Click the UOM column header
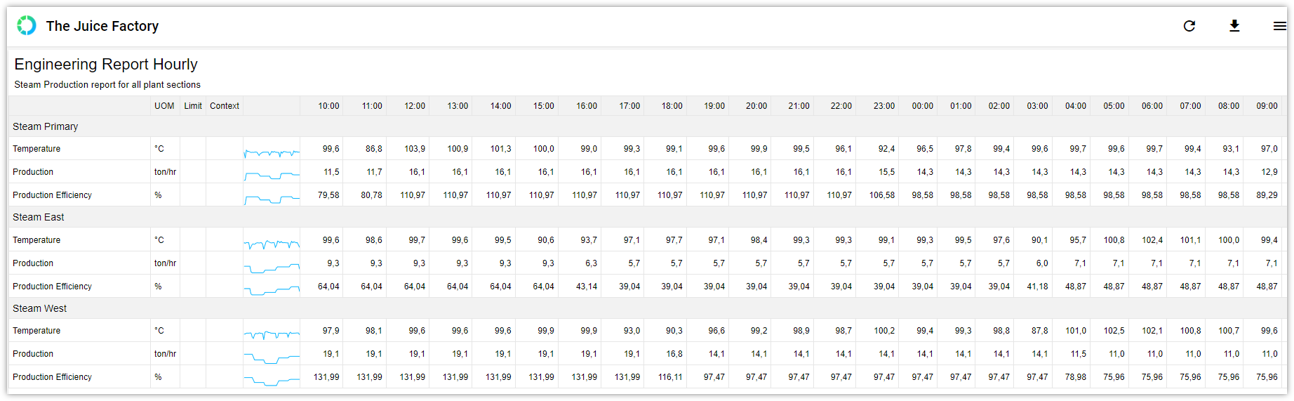The height and width of the screenshot is (401, 1294). (163, 105)
